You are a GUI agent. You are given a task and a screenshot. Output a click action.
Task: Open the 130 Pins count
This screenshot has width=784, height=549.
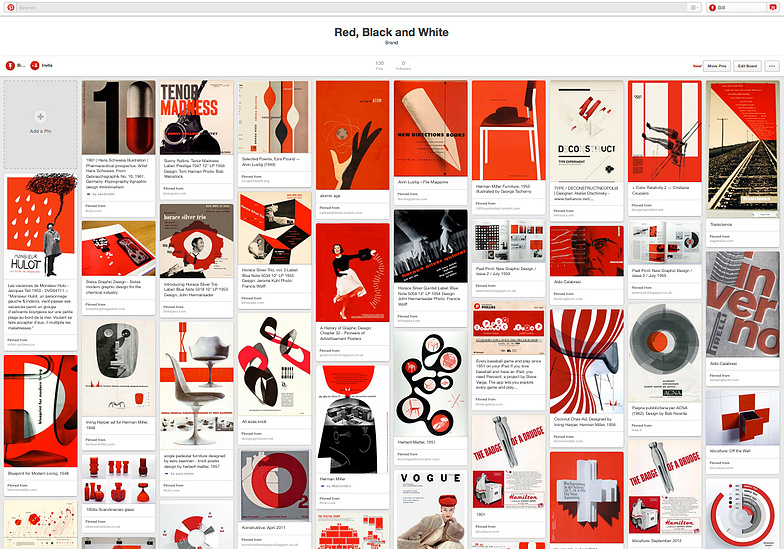380,66
